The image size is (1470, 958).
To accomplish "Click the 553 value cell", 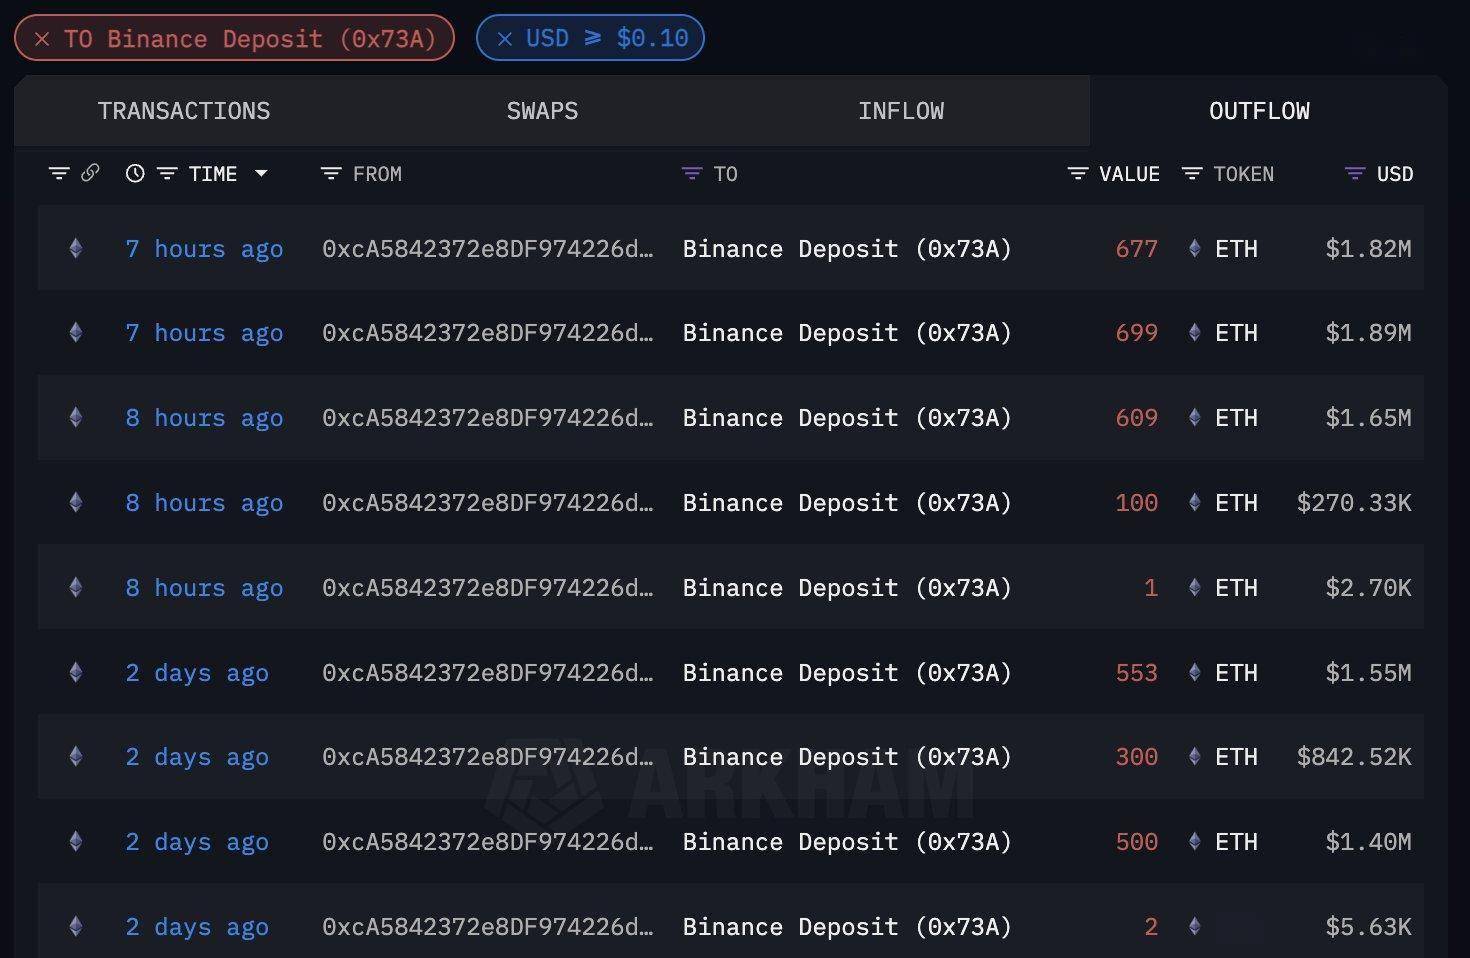I will click(x=1137, y=673).
